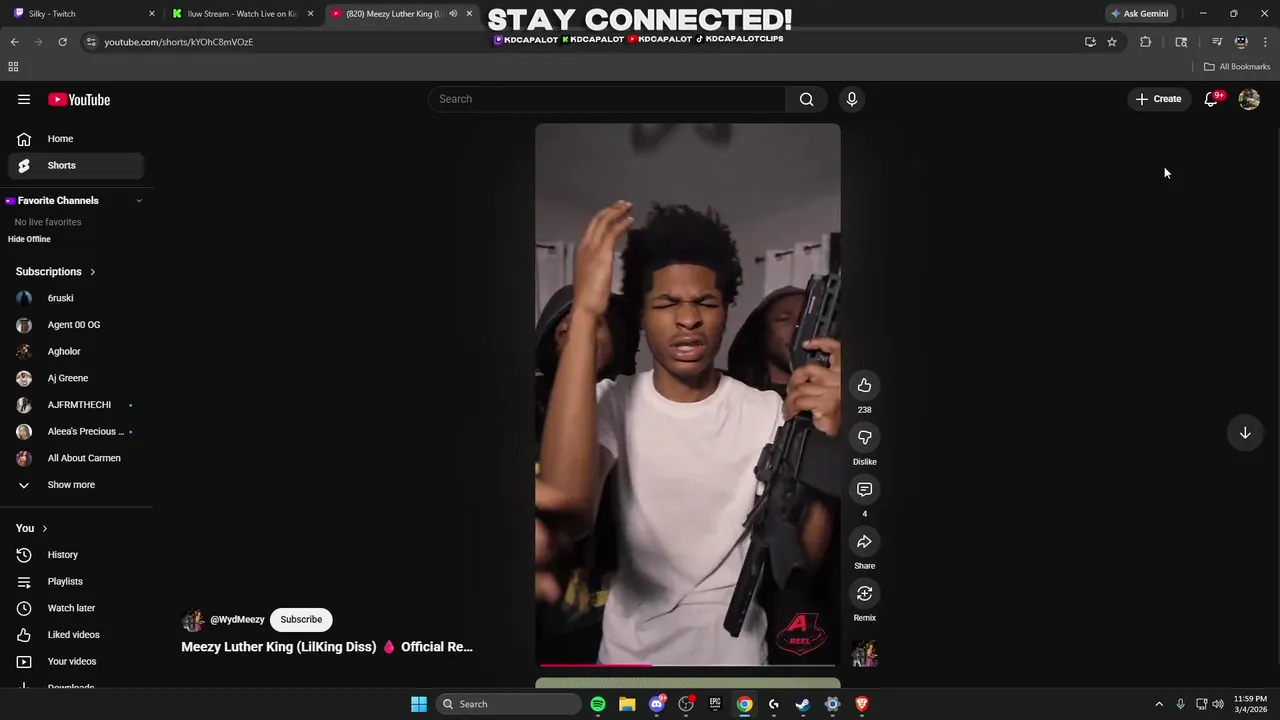Screen dimensions: 1280x720
Task: Open Liked videos in the sidebar
Action: 76,635
